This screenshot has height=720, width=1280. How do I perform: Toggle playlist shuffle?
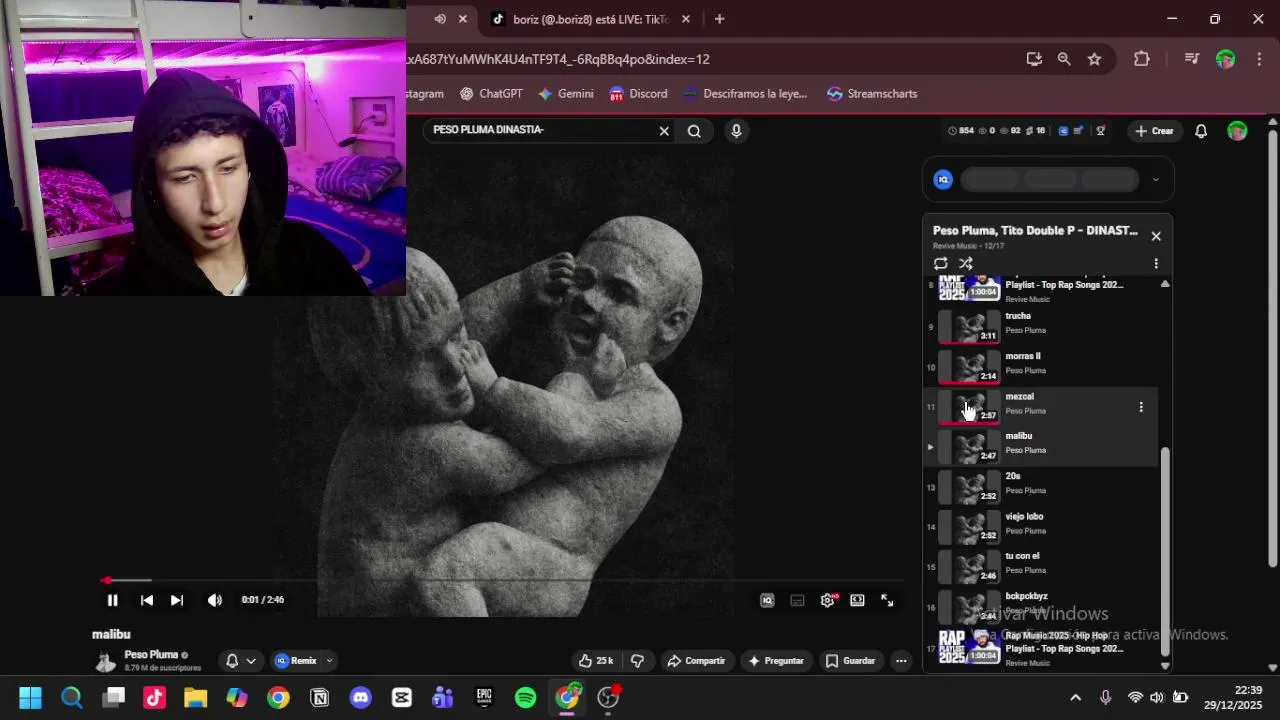tap(966, 264)
